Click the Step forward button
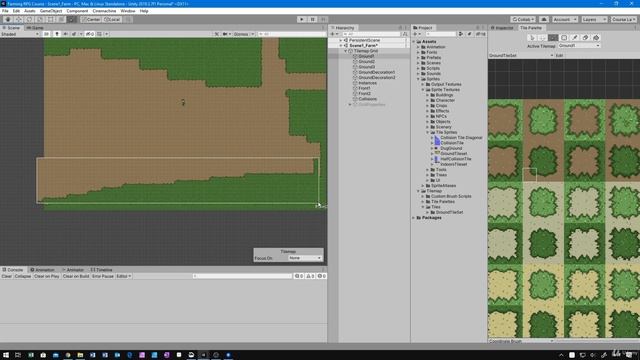The width and height of the screenshot is (640, 360). (x=323, y=19)
